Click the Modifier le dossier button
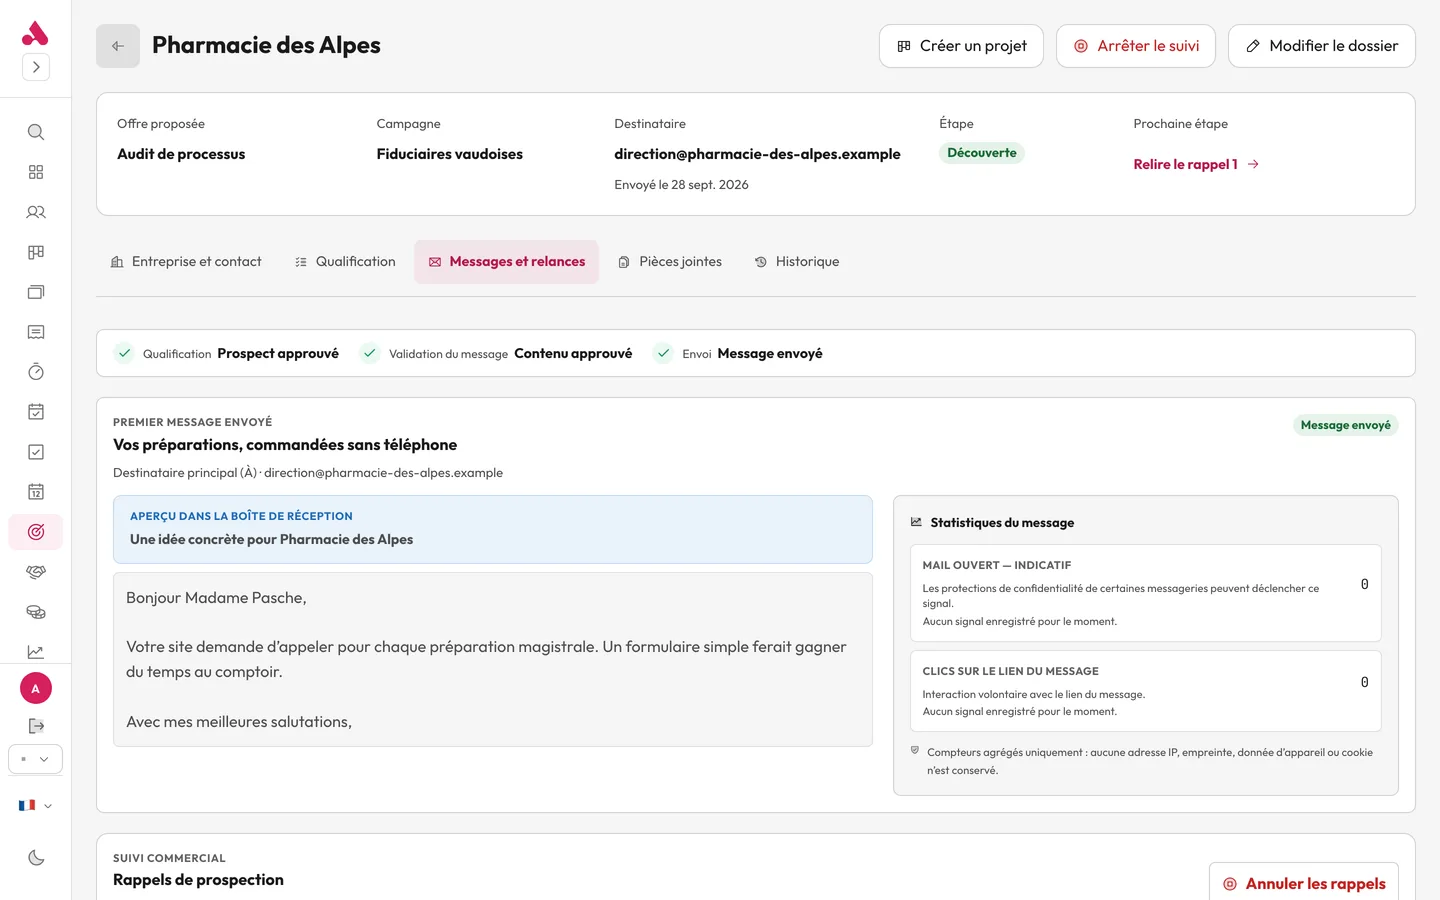Image resolution: width=1440 pixels, height=900 pixels. point(1322,46)
